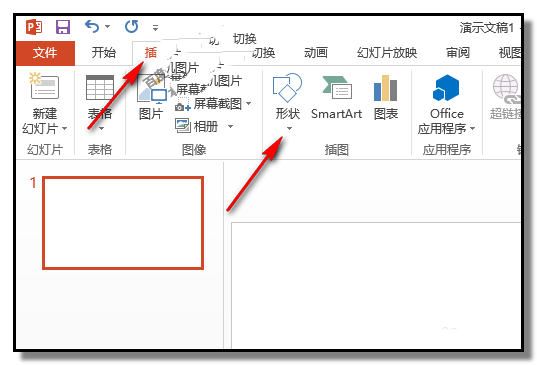The height and width of the screenshot is (365, 537).
Task: Expand the 相册 dropdown arrow
Action: click(230, 127)
